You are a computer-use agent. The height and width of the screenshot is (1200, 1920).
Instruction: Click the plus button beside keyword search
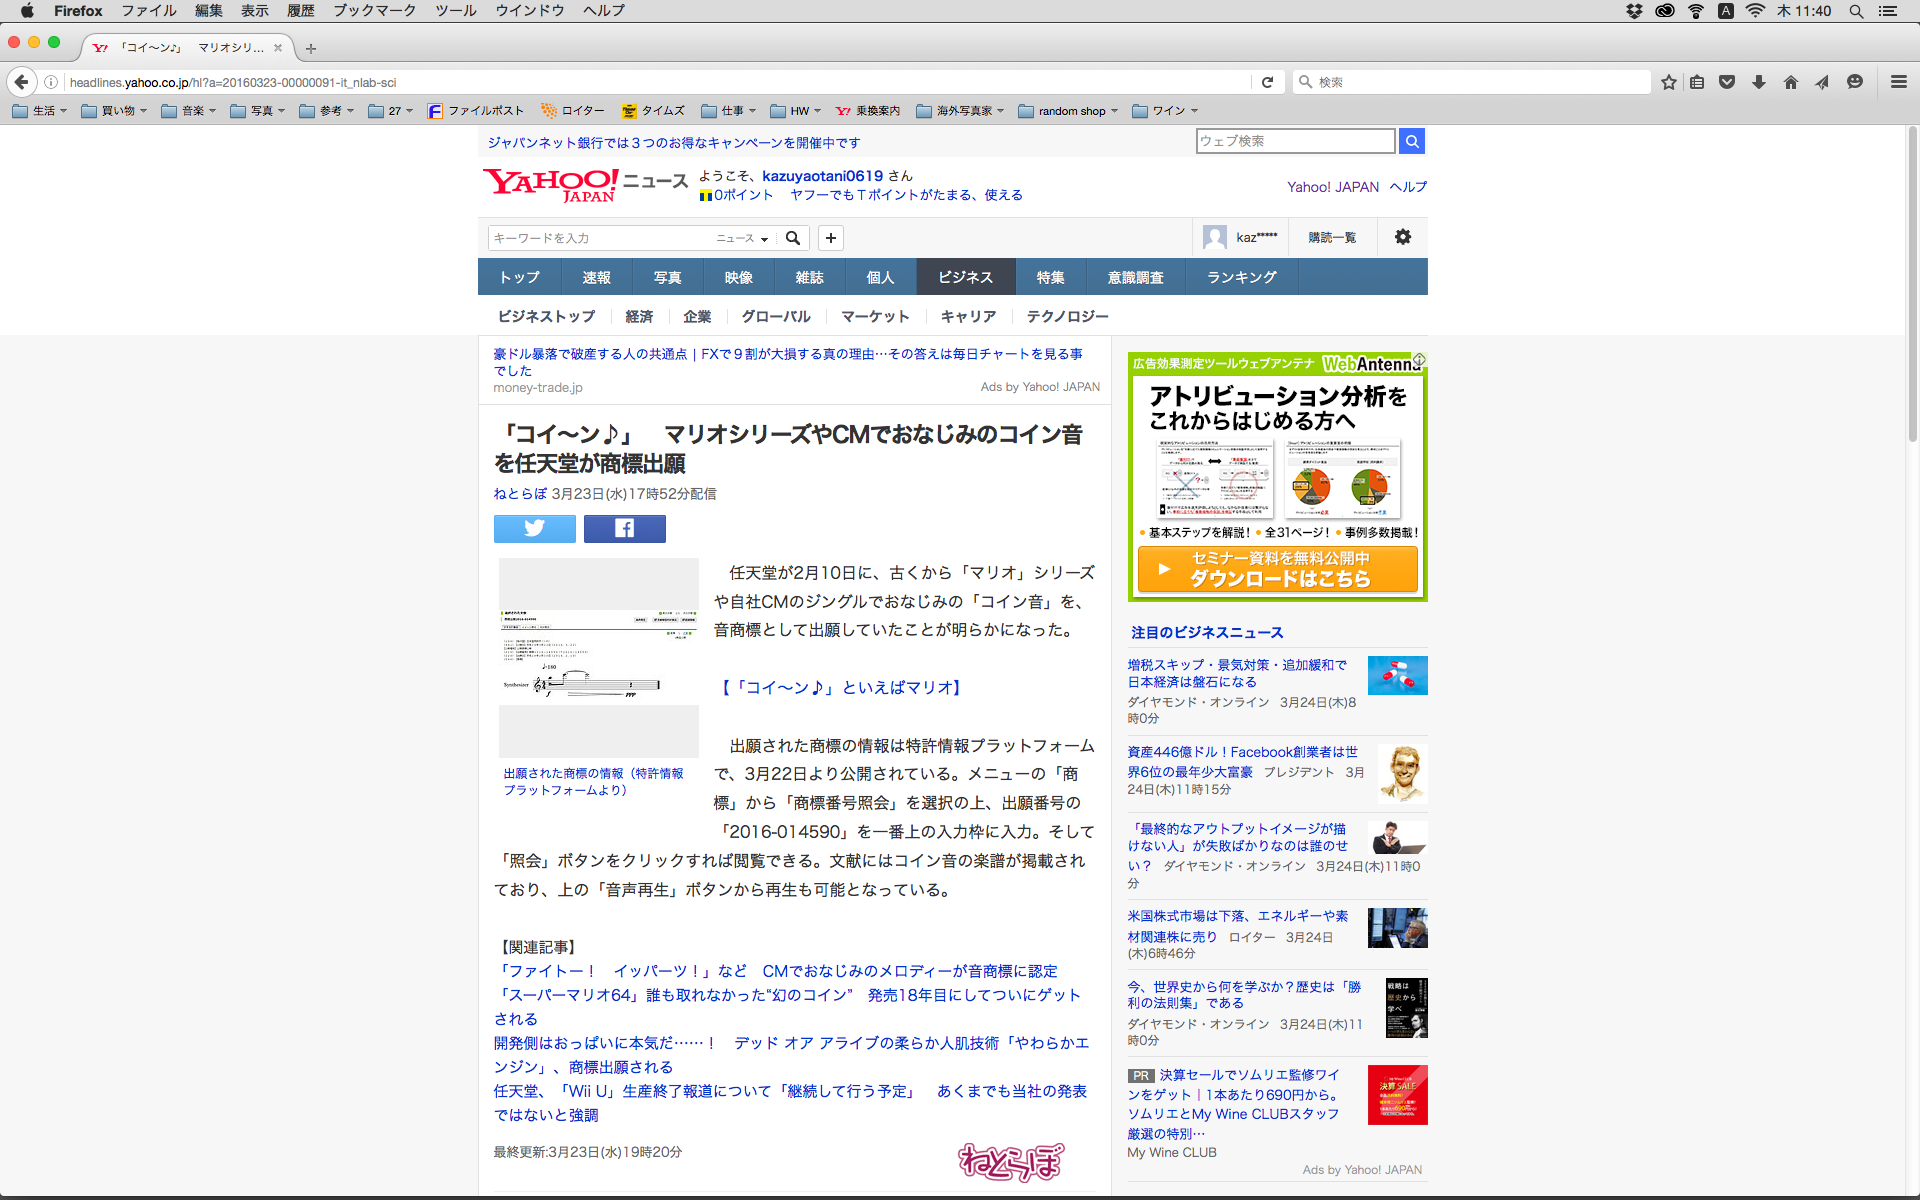830,238
